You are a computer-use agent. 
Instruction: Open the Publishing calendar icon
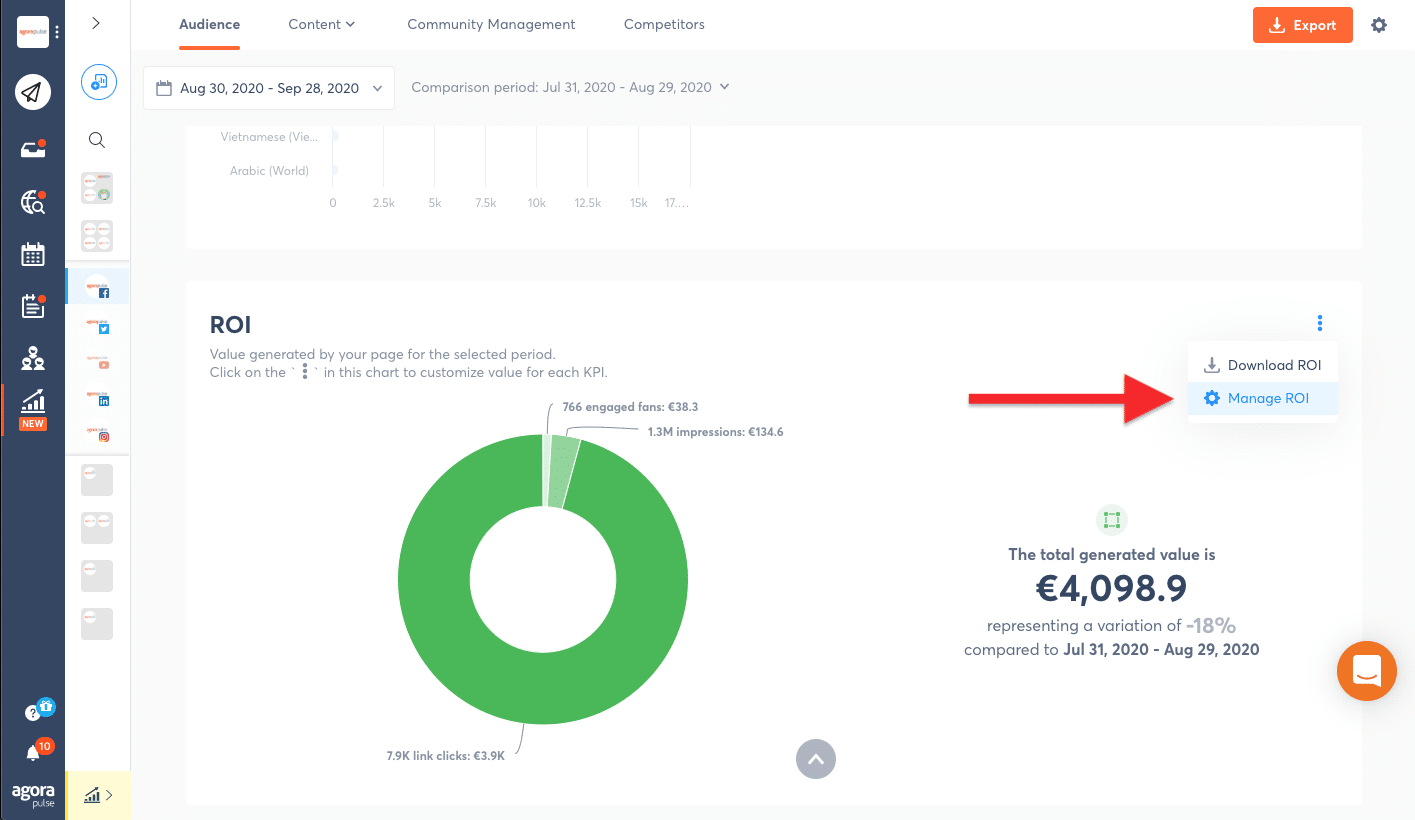(32, 254)
